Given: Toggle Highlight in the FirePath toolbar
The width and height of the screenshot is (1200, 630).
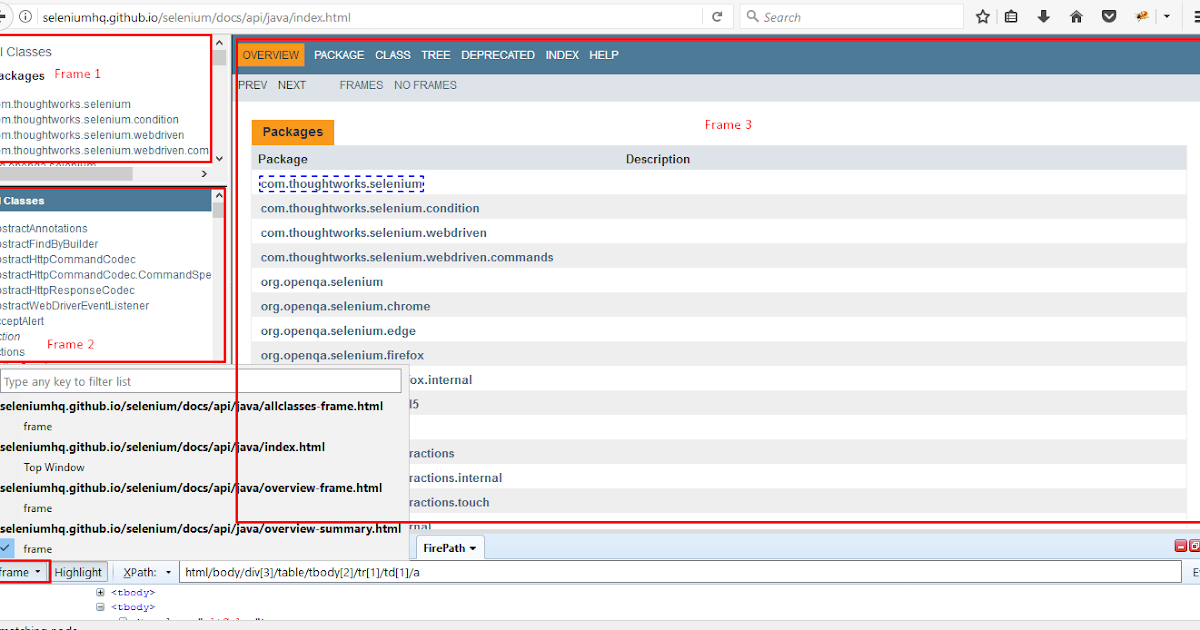Looking at the screenshot, I should tap(78, 571).
